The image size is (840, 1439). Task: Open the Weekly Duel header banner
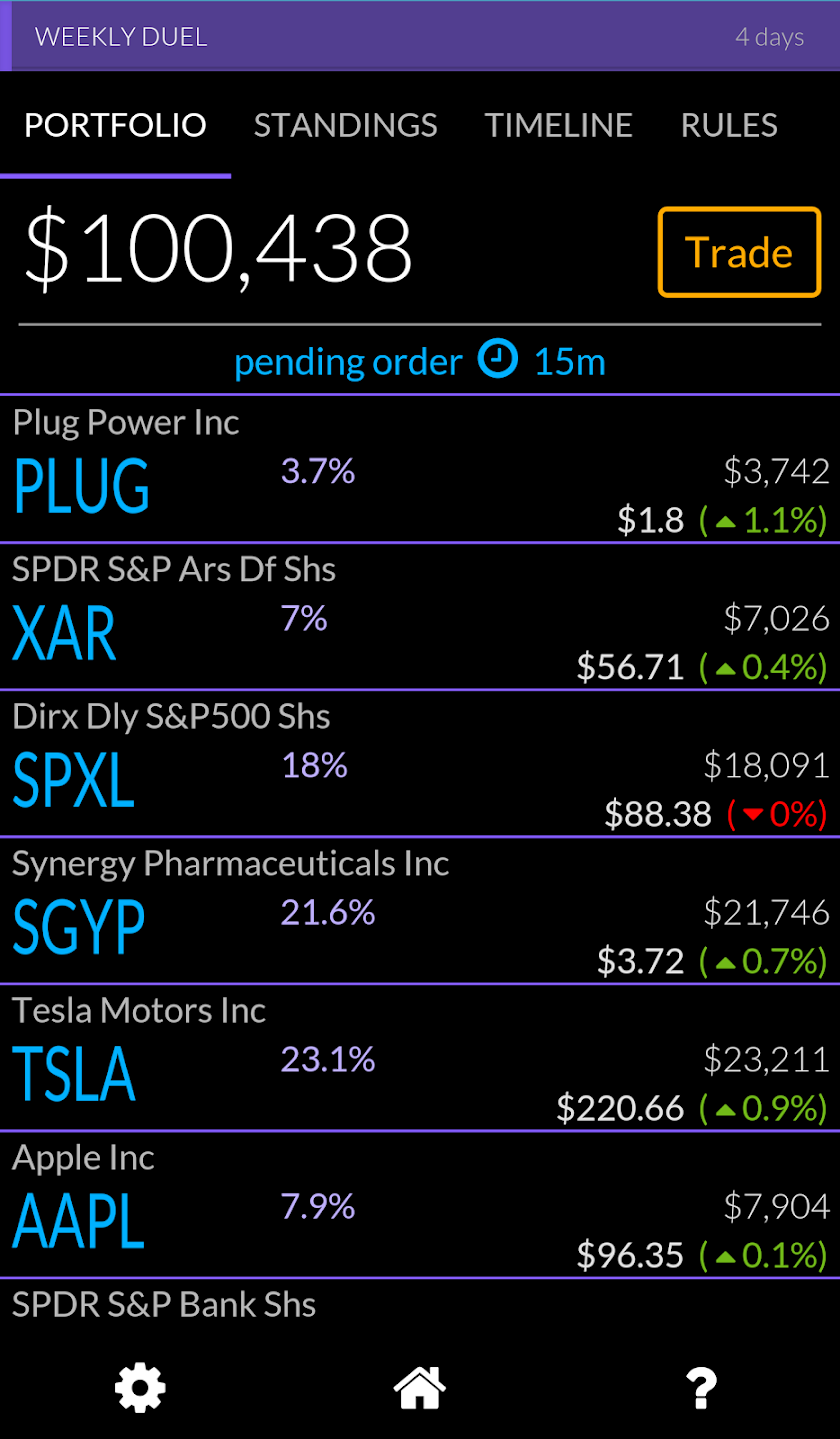[420, 37]
